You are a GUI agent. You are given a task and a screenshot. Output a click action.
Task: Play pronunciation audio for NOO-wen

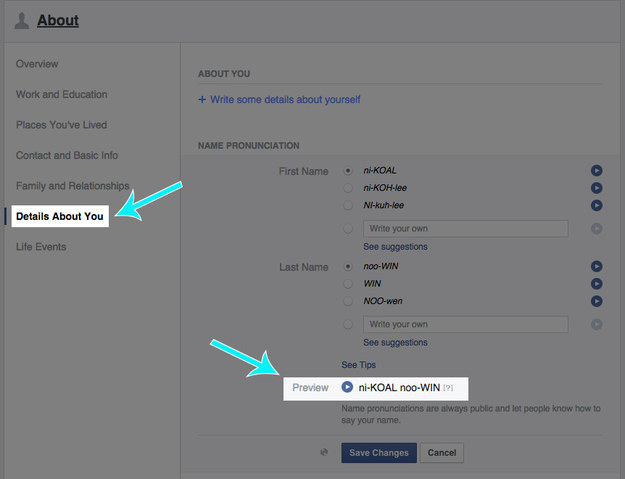point(596,301)
